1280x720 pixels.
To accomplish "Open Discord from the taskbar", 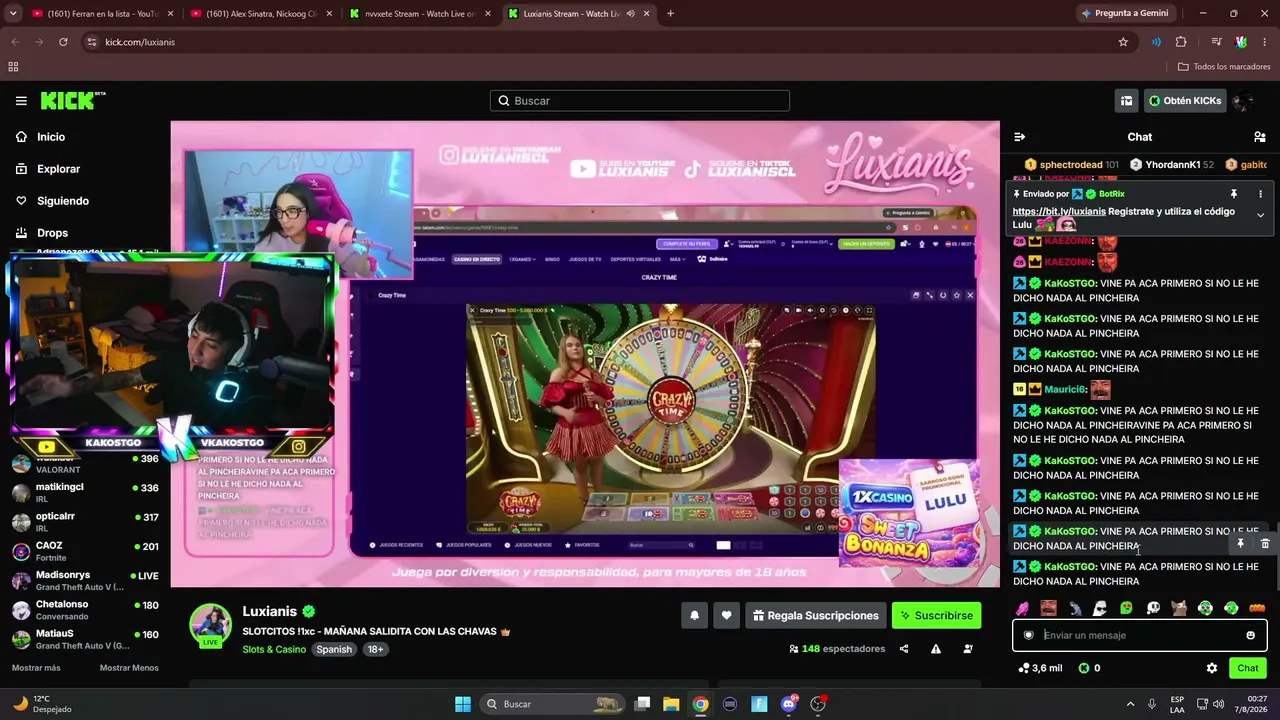I will (789, 704).
